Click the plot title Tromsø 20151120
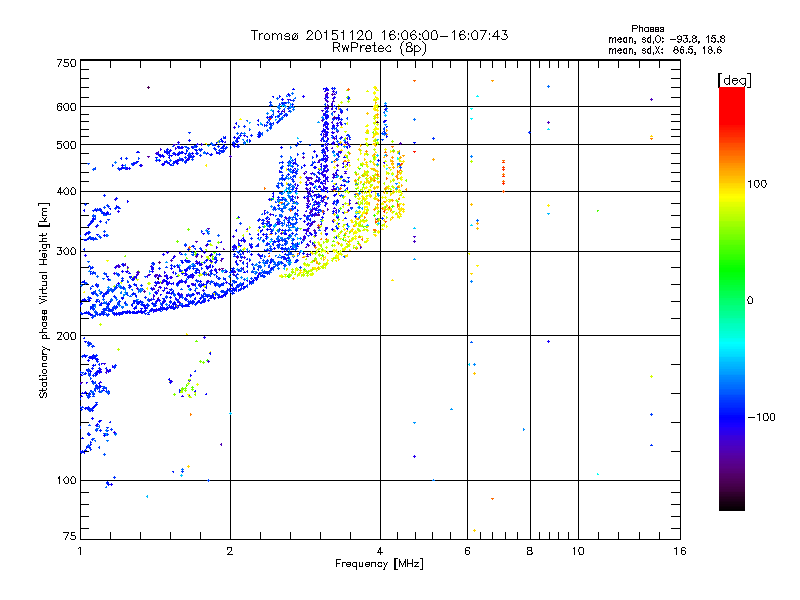The width and height of the screenshot is (800, 600). [x=379, y=35]
